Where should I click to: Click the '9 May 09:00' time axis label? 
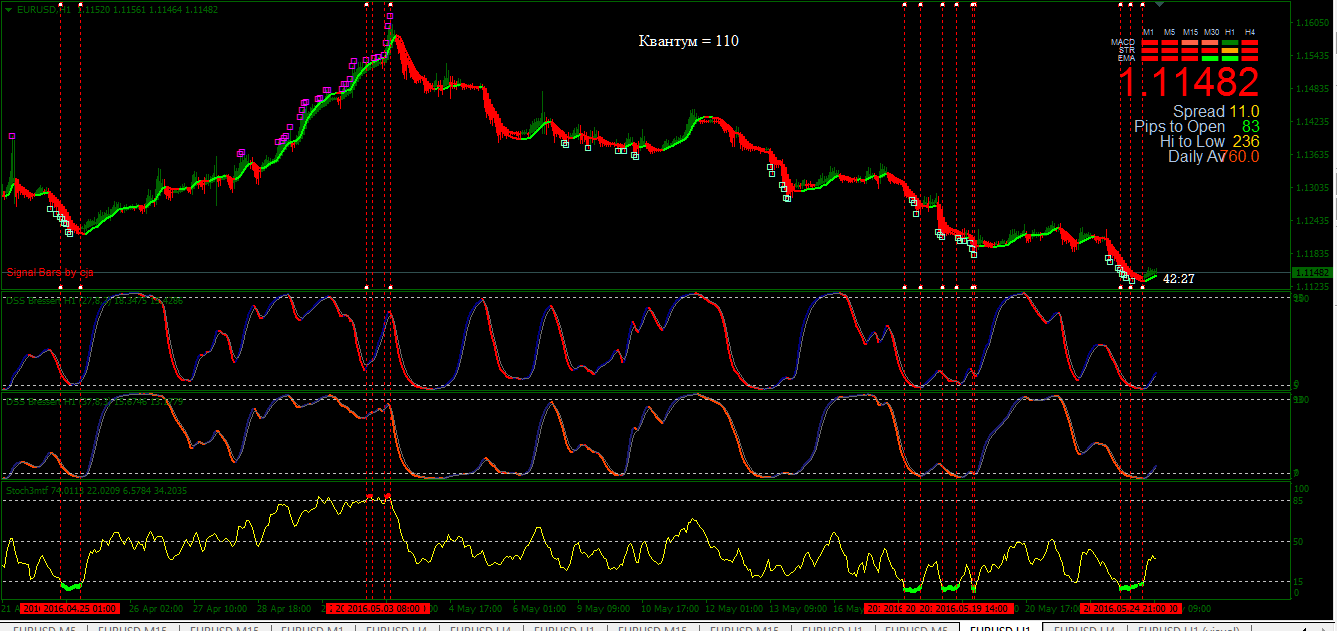[604, 608]
